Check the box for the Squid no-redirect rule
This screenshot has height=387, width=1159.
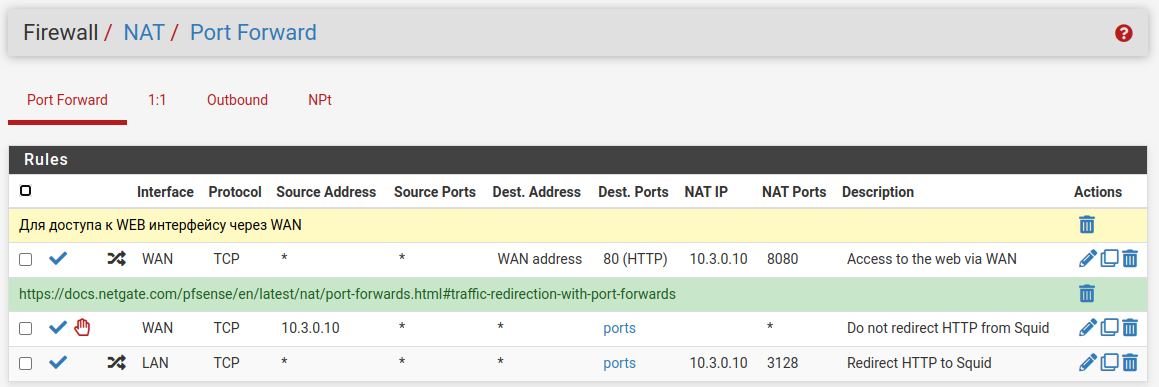25,328
